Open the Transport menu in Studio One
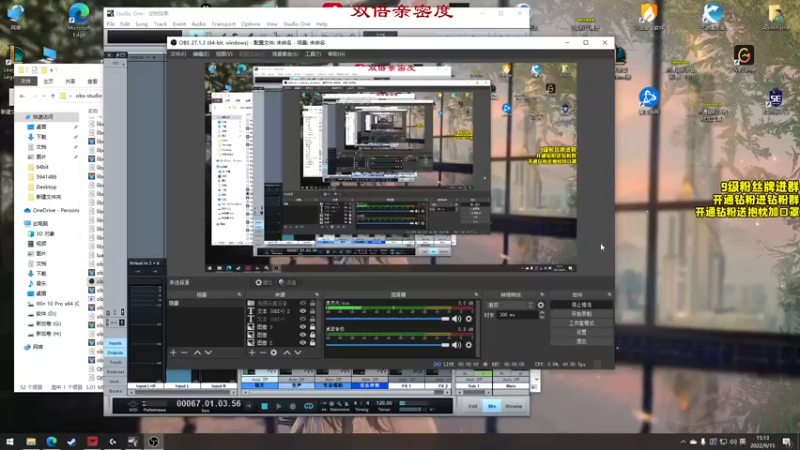Viewport: 800px width, 450px height. pyautogui.click(x=223, y=24)
